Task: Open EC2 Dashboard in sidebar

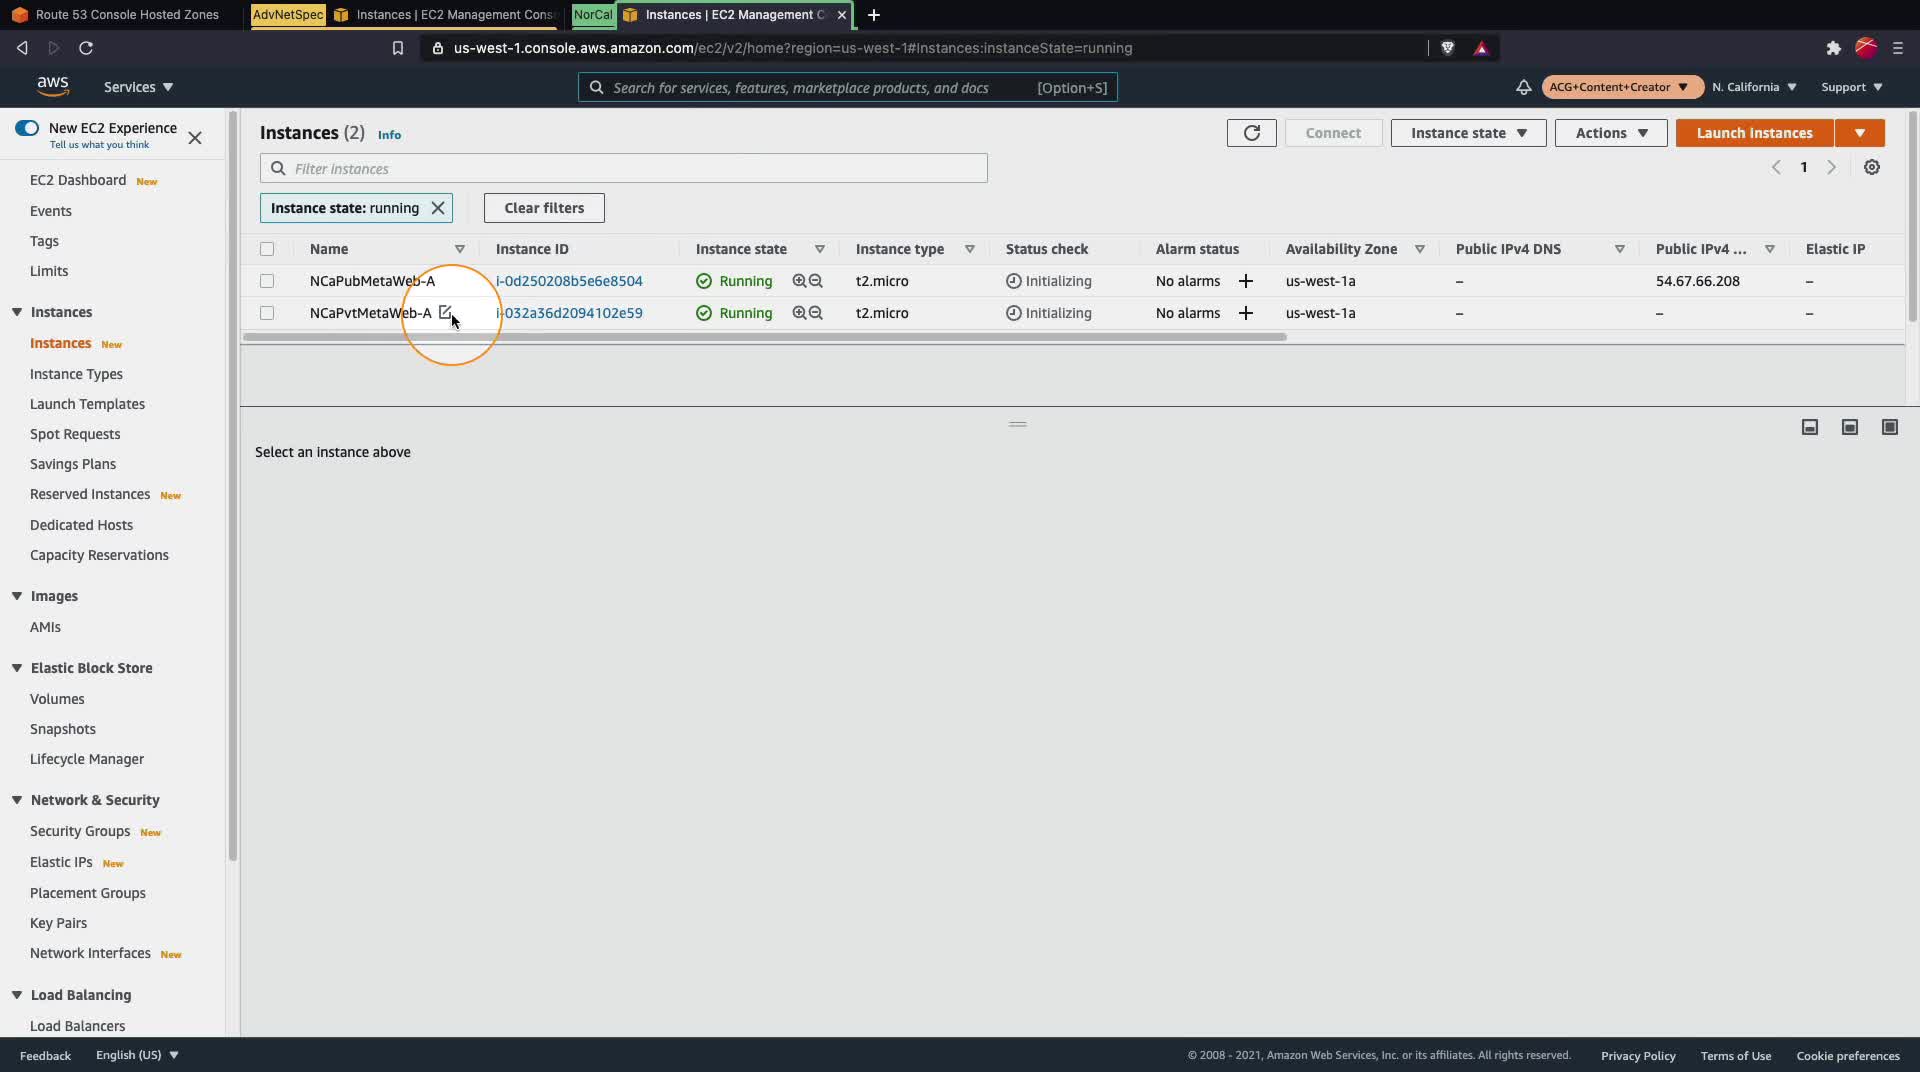Action: [x=78, y=180]
